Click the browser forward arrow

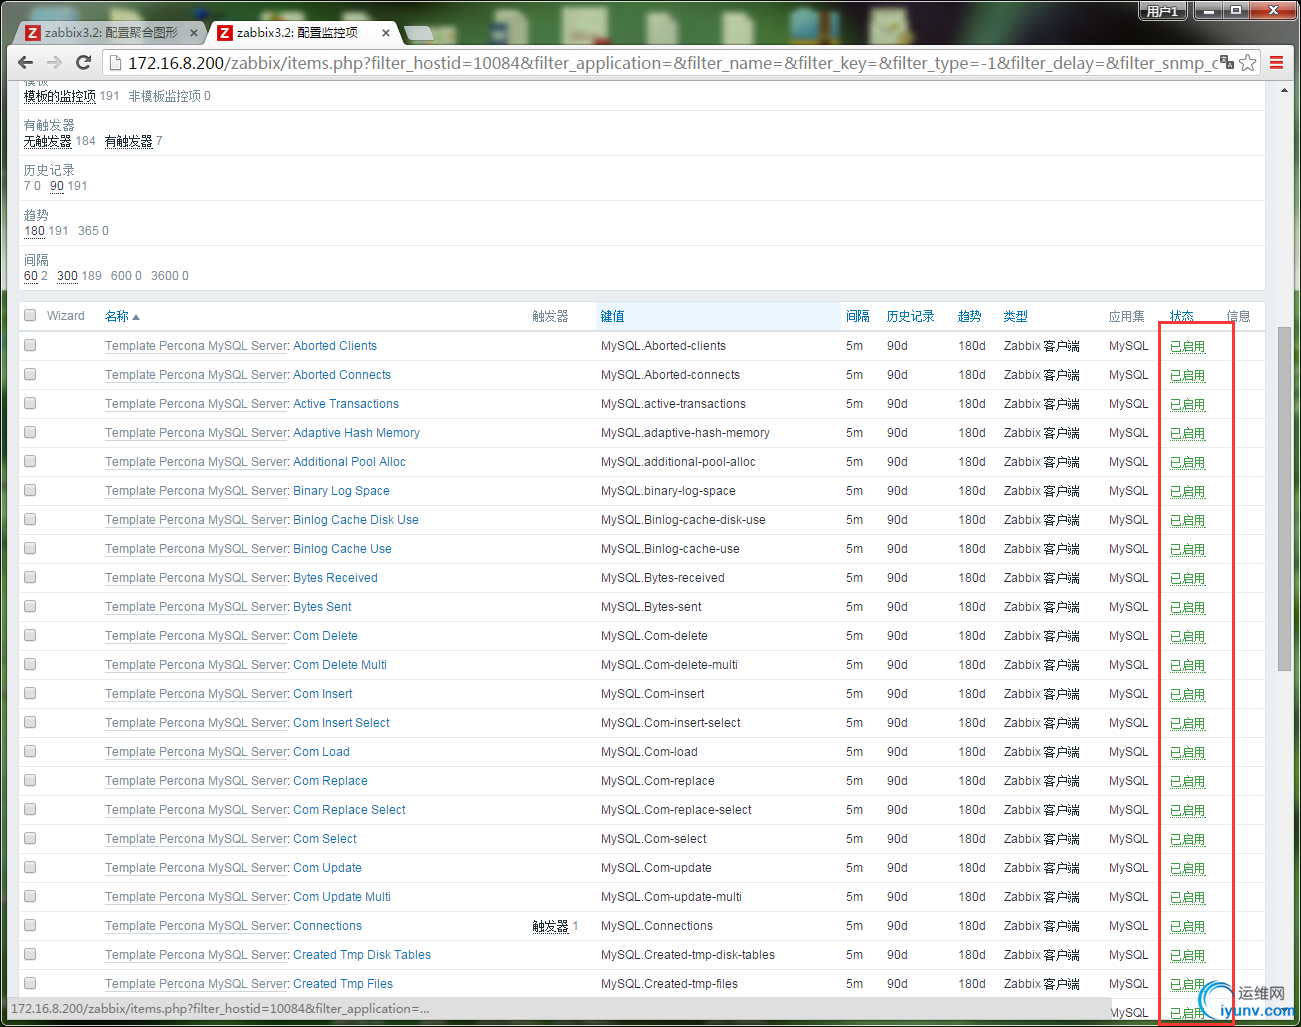55,62
